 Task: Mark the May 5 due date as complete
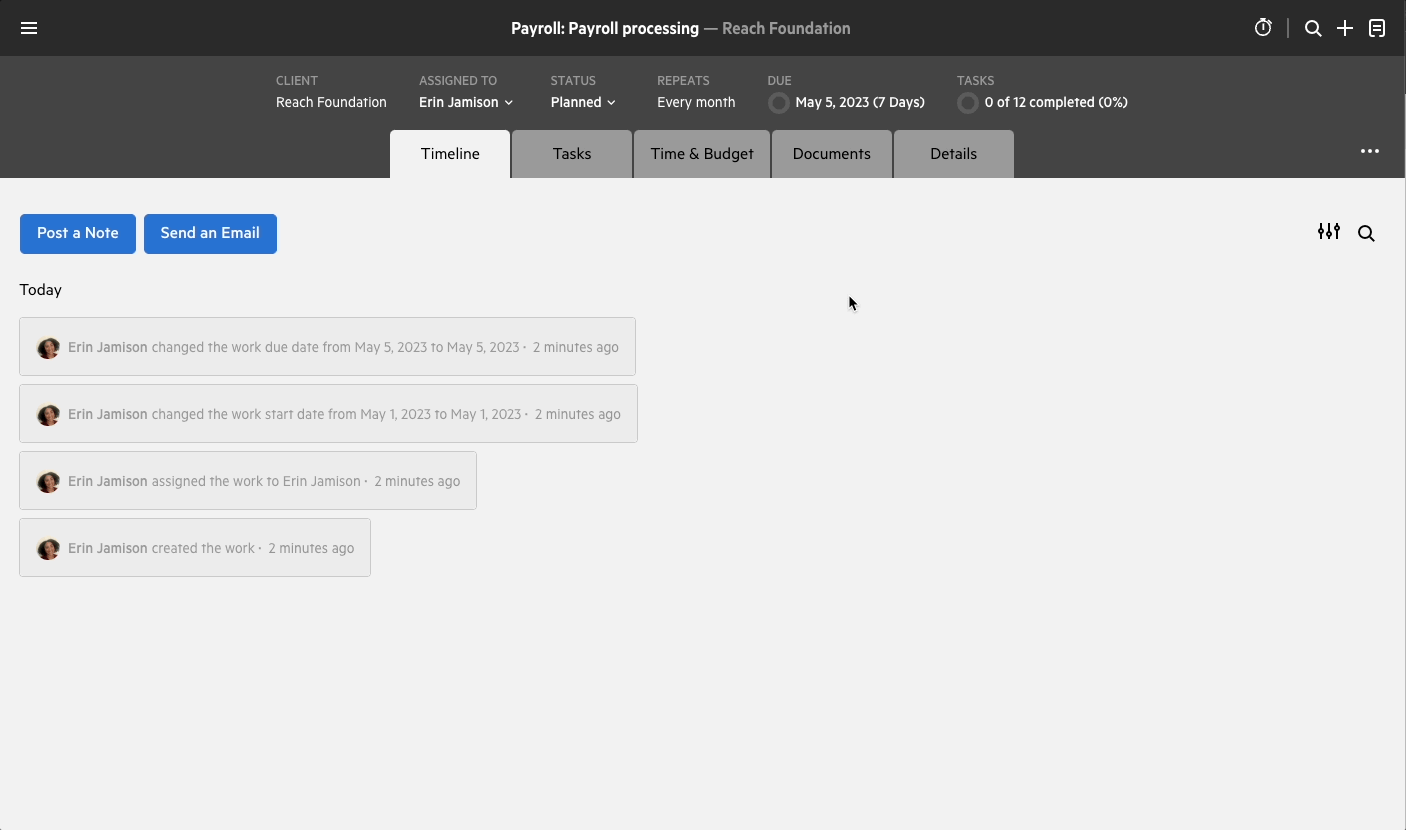pos(778,102)
